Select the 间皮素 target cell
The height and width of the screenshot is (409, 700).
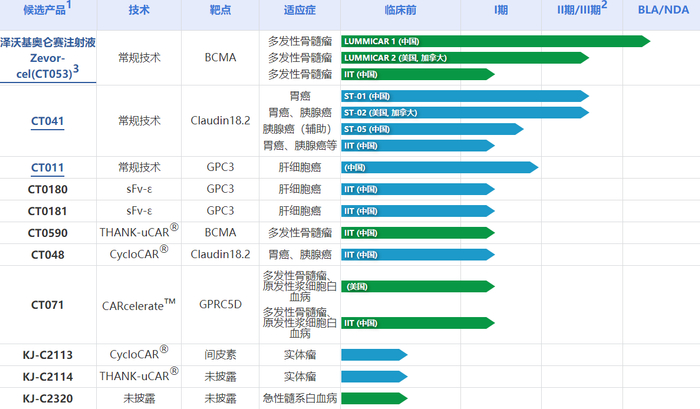[220, 355]
